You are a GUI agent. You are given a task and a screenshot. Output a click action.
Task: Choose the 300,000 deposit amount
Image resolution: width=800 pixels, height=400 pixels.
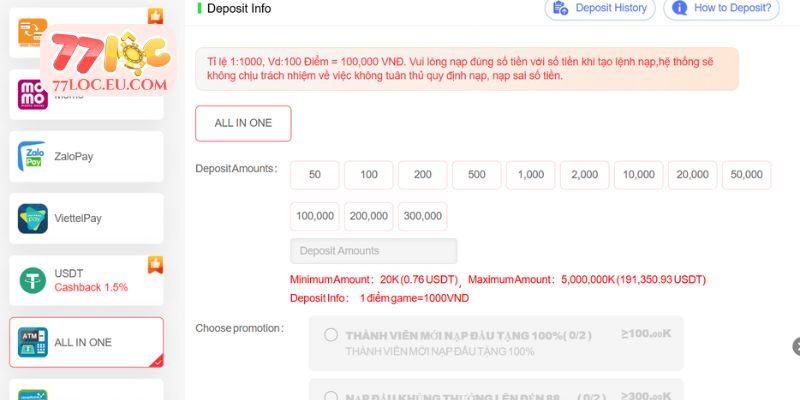423,216
